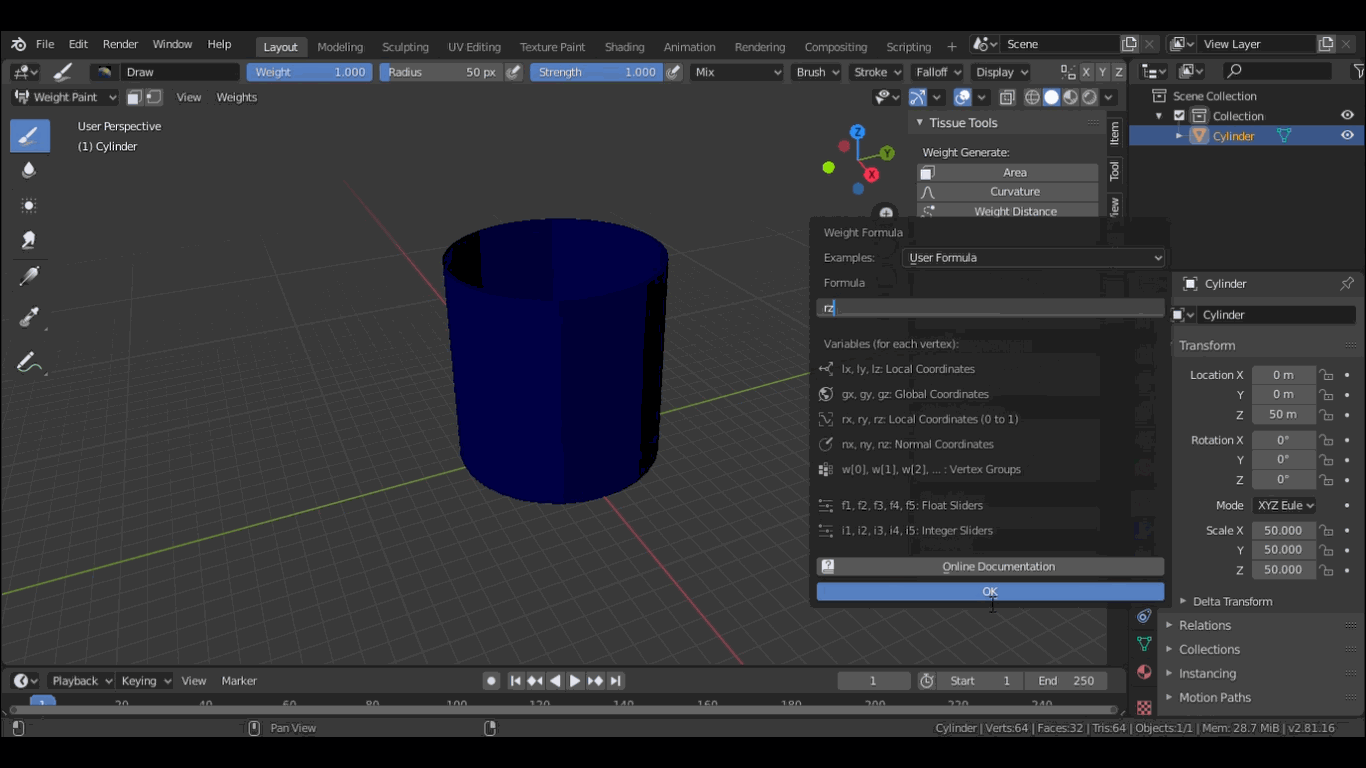Uncheck the Collection exclude checkbox
Screen dimensions: 1366x768
1179,116
